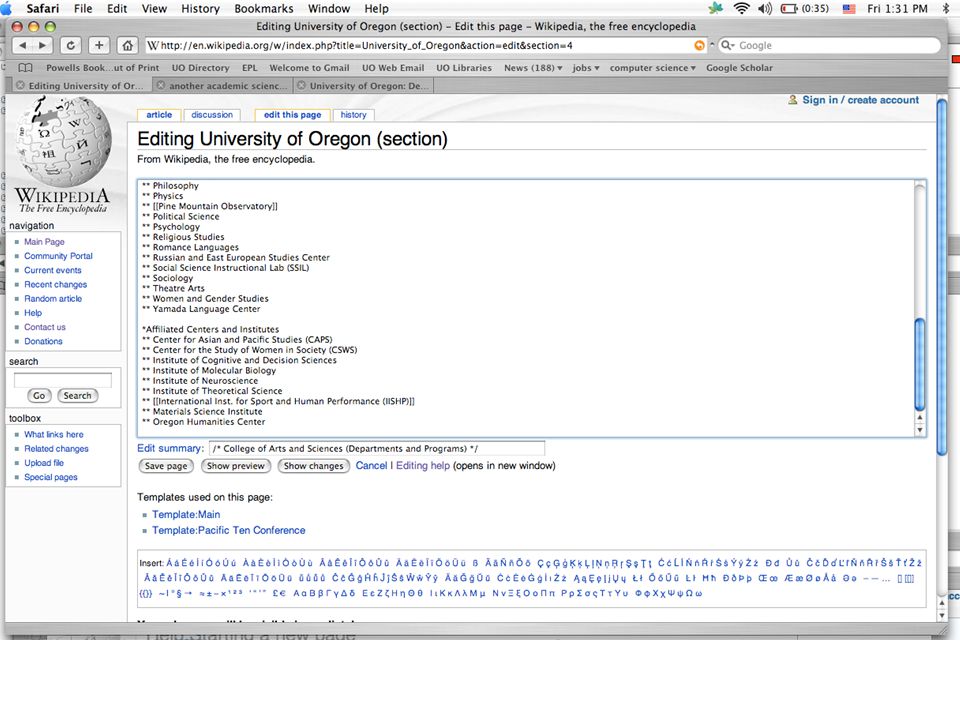The height and width of the screenshot is (720, 960).
Task: Open the Random article link
Action: (x=53, y=299)
